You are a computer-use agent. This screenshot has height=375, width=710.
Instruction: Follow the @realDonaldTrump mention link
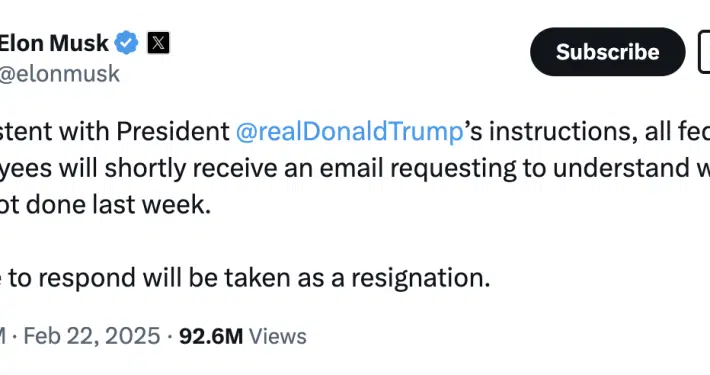349,132
